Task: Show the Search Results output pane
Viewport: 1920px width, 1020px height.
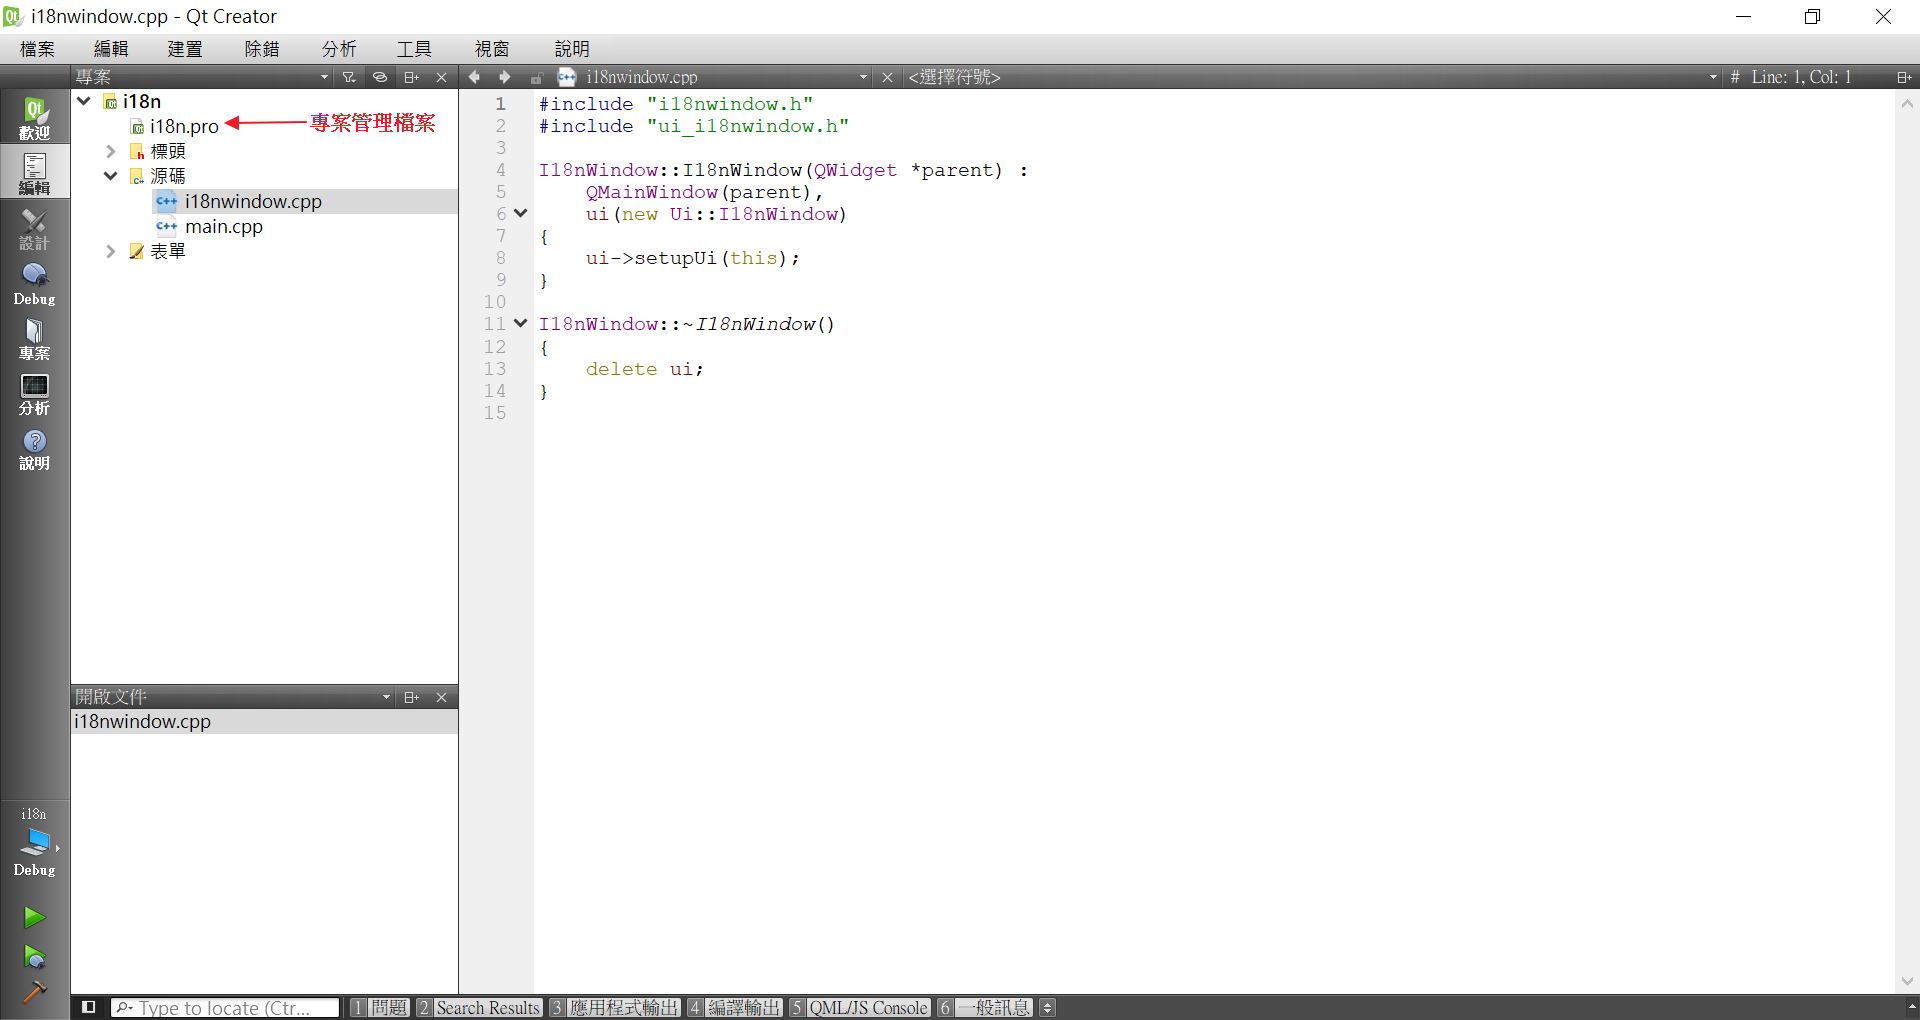Action: pos(479,1007)
